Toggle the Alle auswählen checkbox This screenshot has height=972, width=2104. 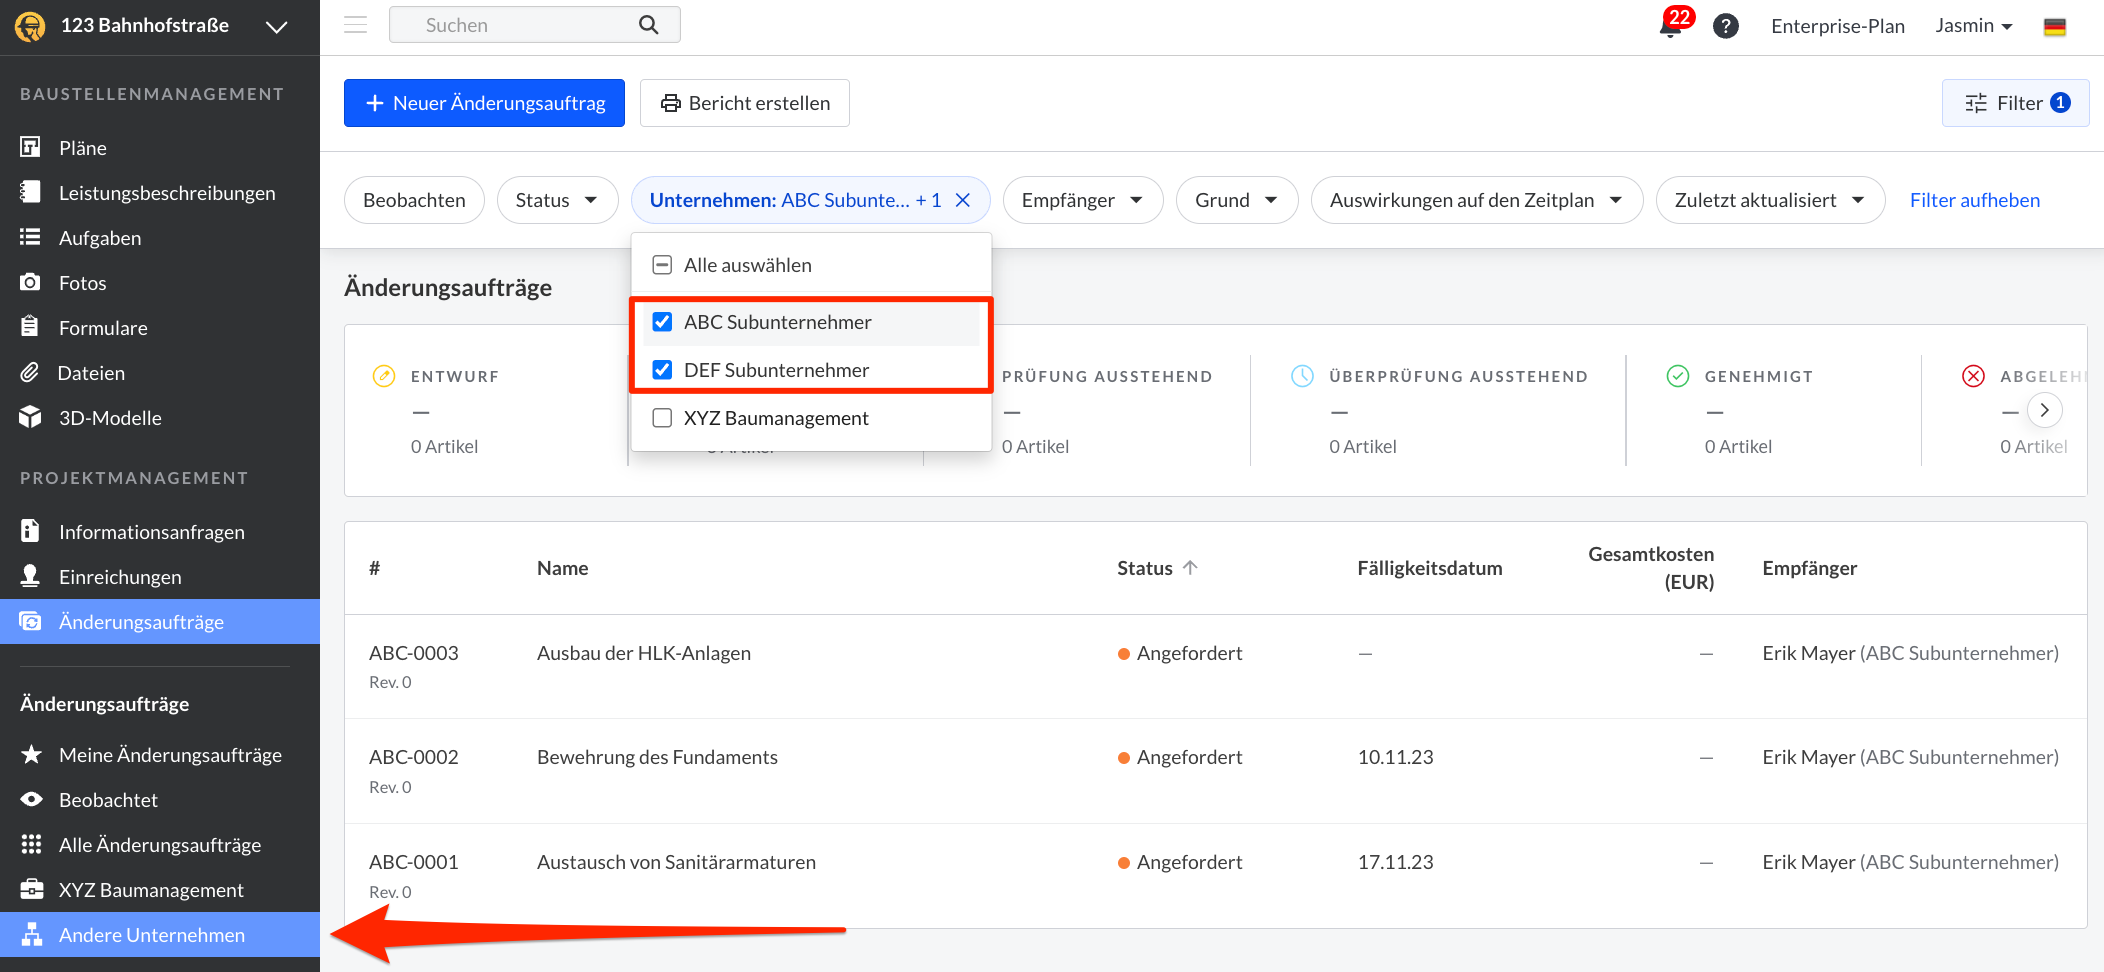(x=662, y=265)
